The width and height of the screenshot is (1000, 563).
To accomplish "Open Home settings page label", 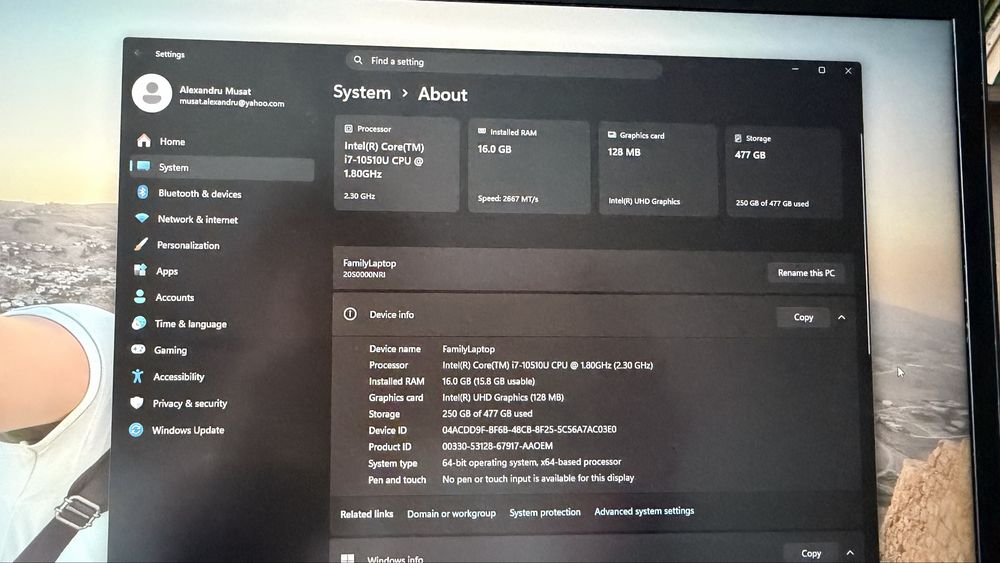I will tap(172, 142).
